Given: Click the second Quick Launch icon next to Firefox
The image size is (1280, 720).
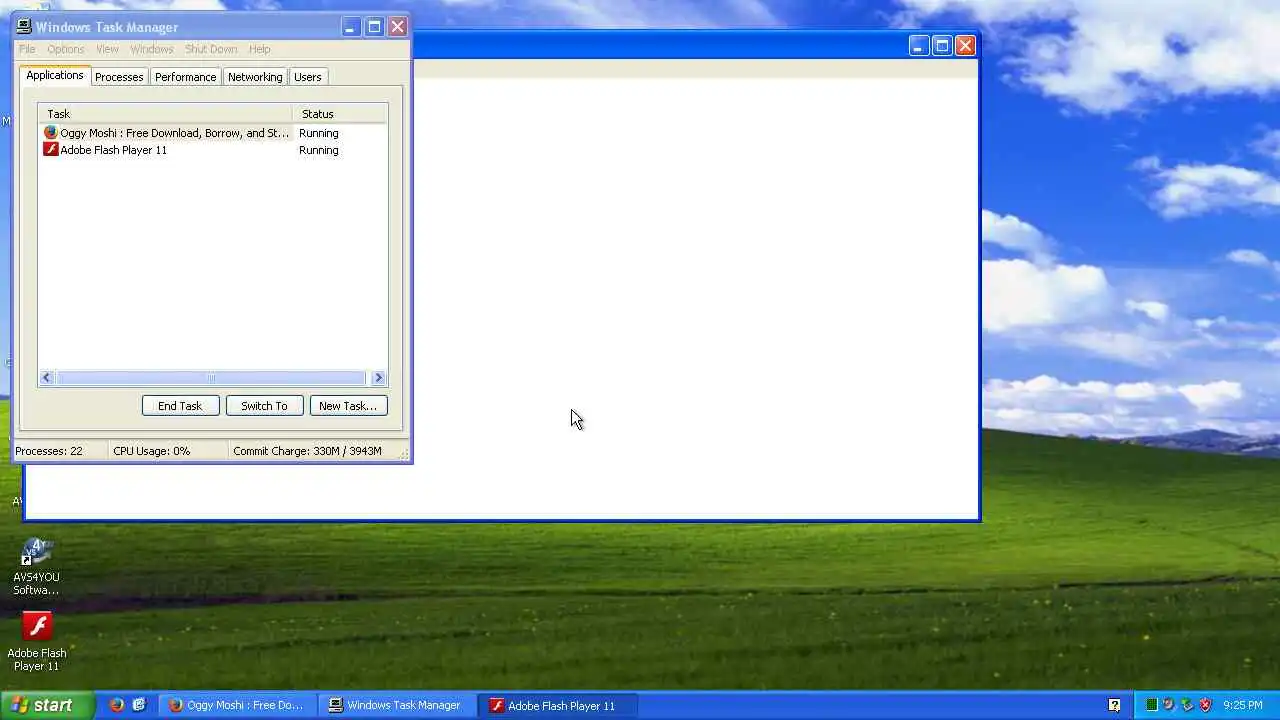Looking at the screenshot, I should (139, 705).
